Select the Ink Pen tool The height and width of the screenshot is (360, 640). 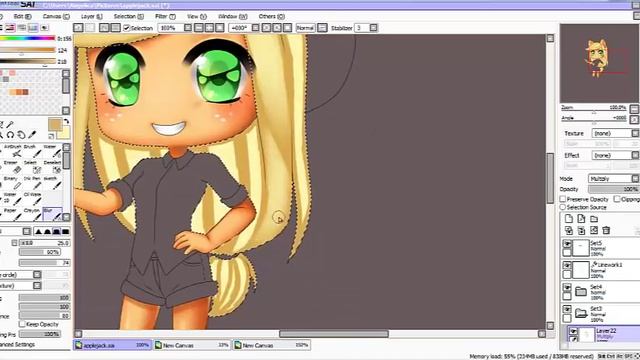(x=33, y=183)
